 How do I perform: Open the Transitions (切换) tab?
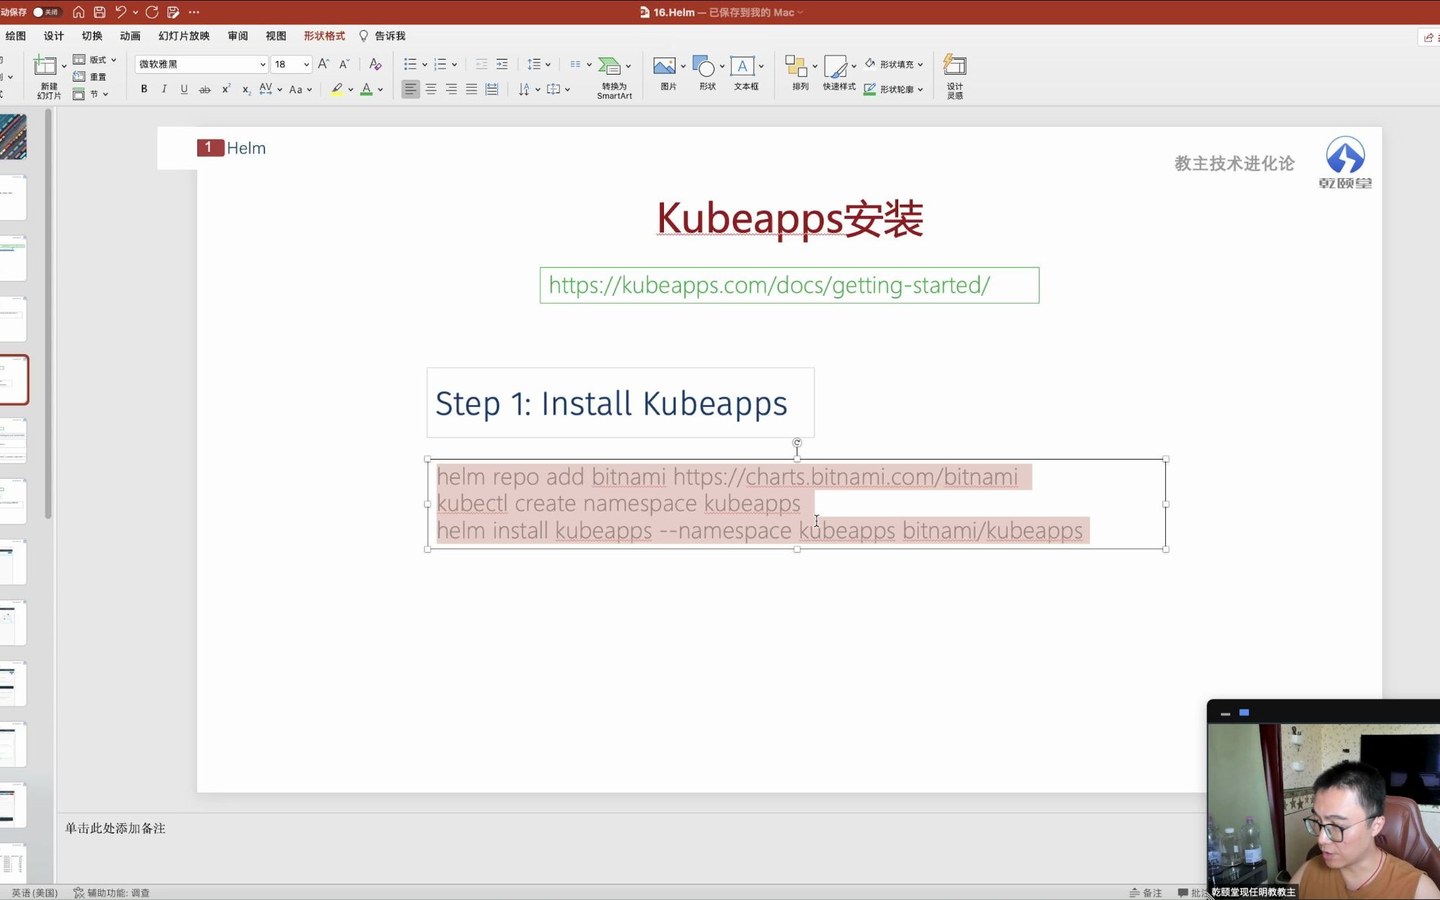click(x=92, y=36)
